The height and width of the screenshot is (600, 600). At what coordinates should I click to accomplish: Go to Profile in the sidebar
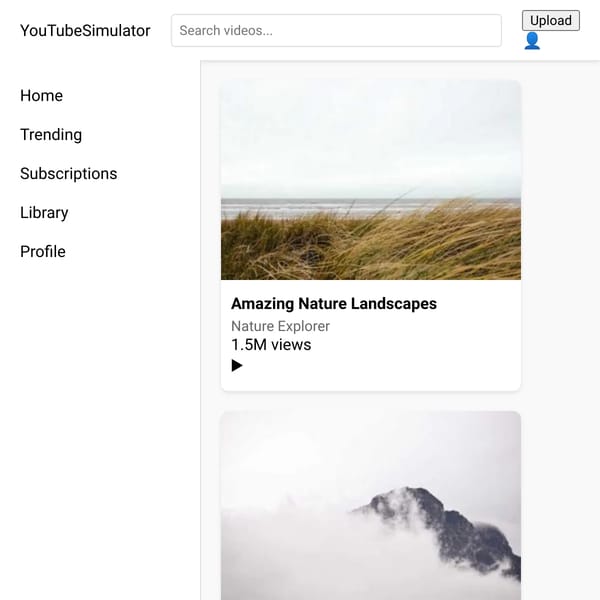click(x=43, y=252)
